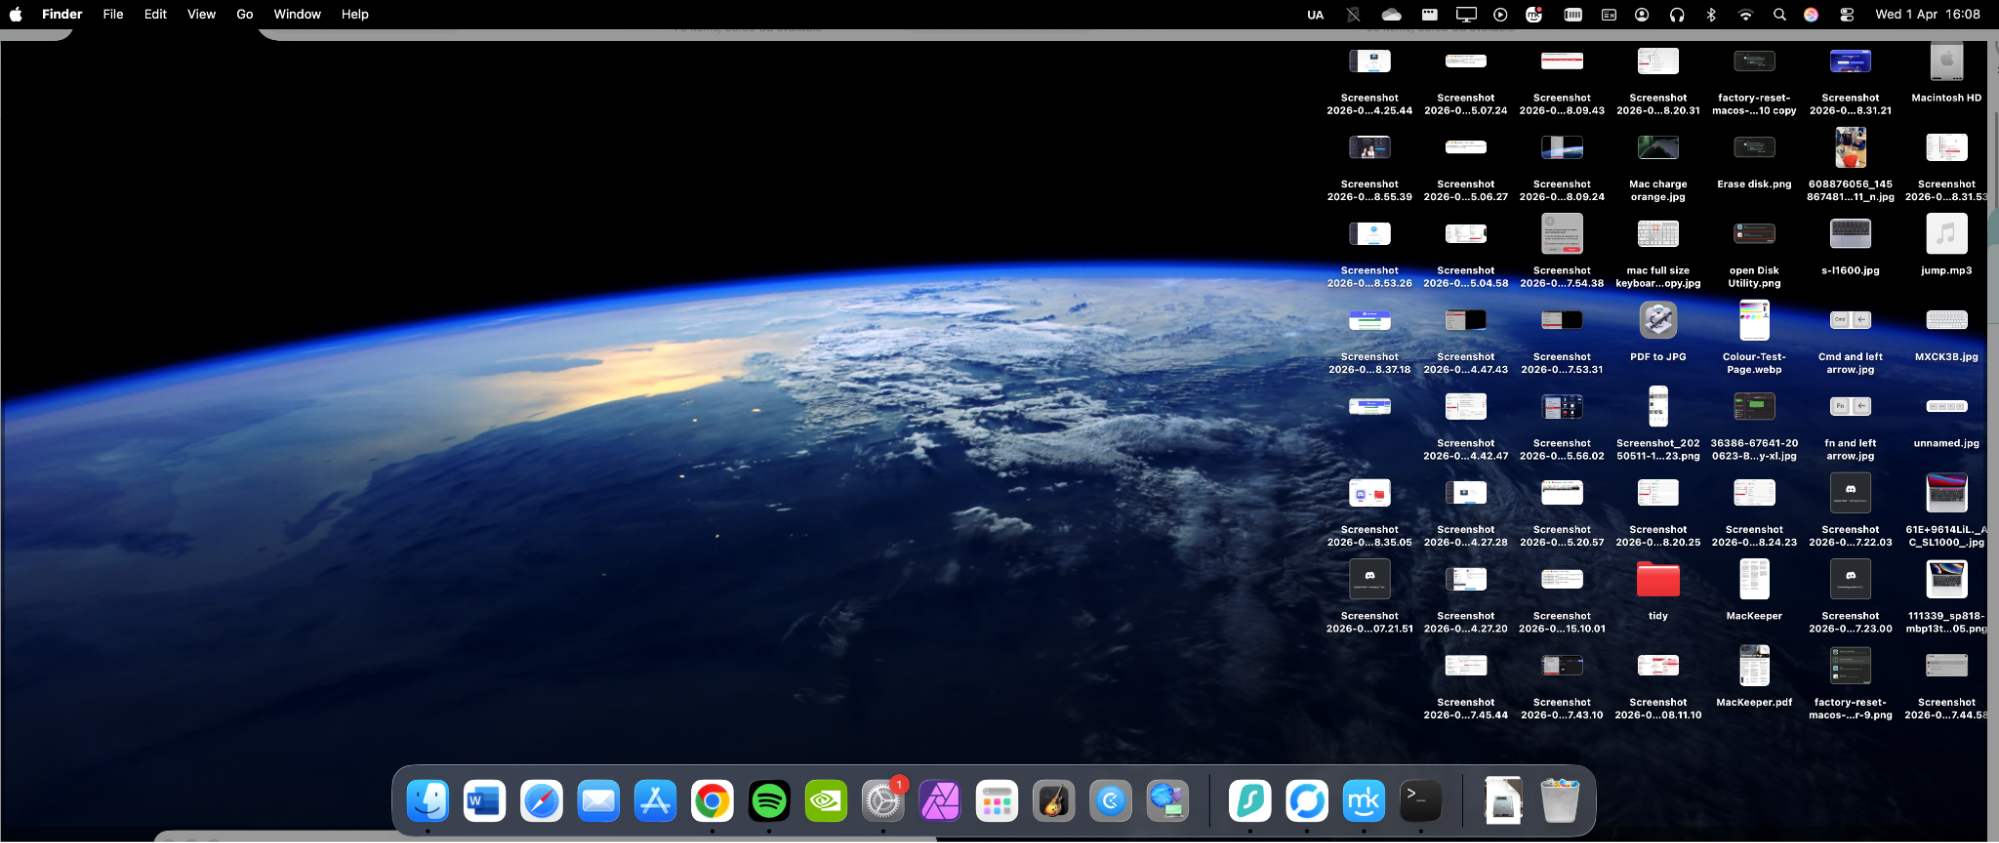Launch Affinity Photo from the Dock
The height and width of the screenshot is (843, 1999).
940,801
